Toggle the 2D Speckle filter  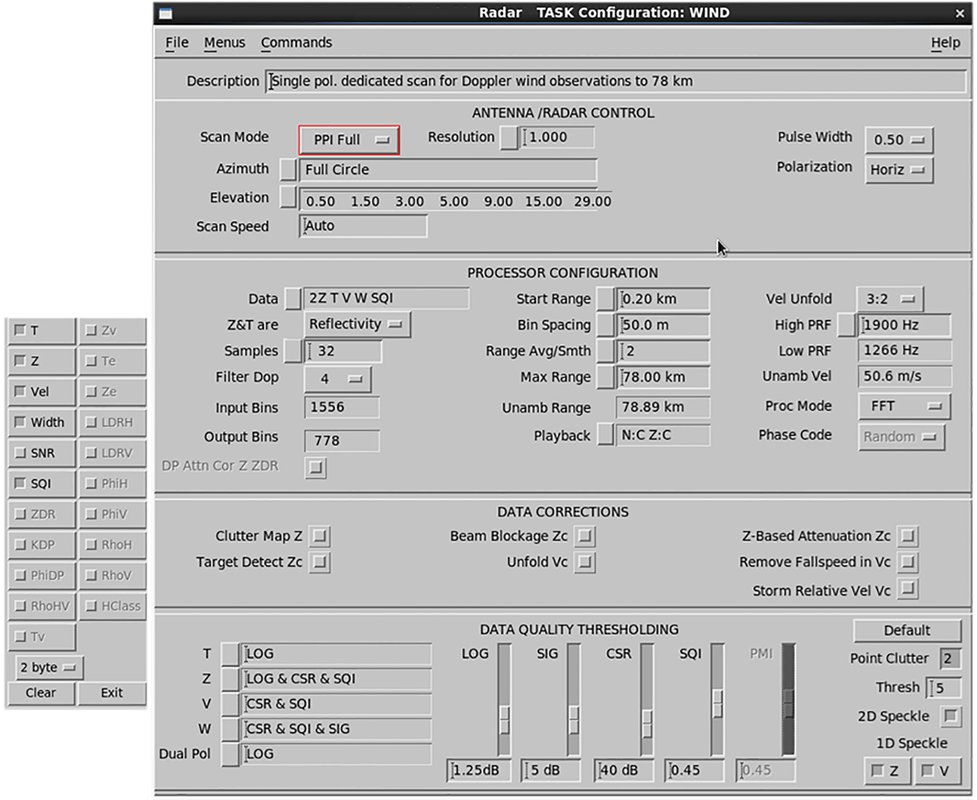[x=950, y=717]
